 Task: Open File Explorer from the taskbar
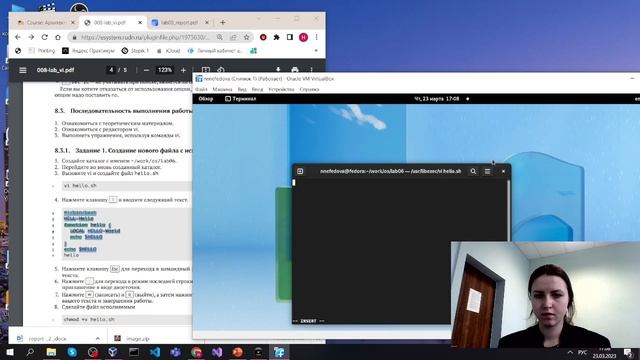tap(51, 352)
